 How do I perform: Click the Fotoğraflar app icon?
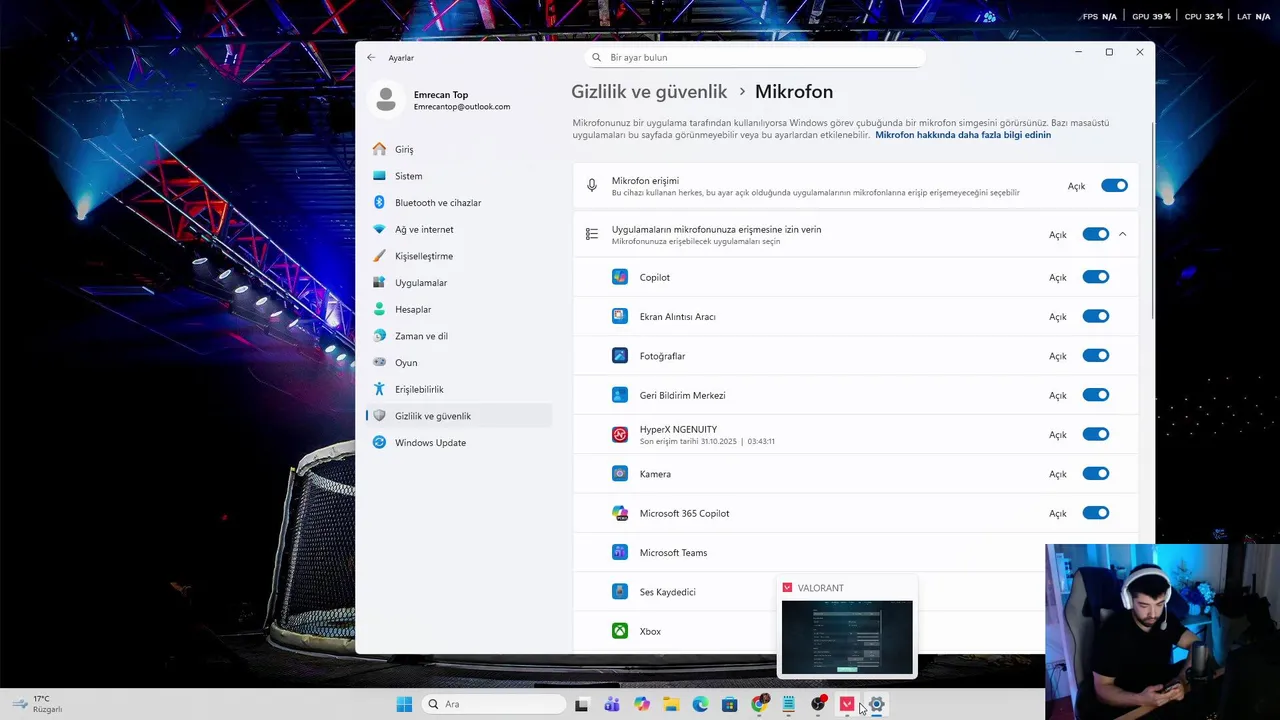coord(620,356)
